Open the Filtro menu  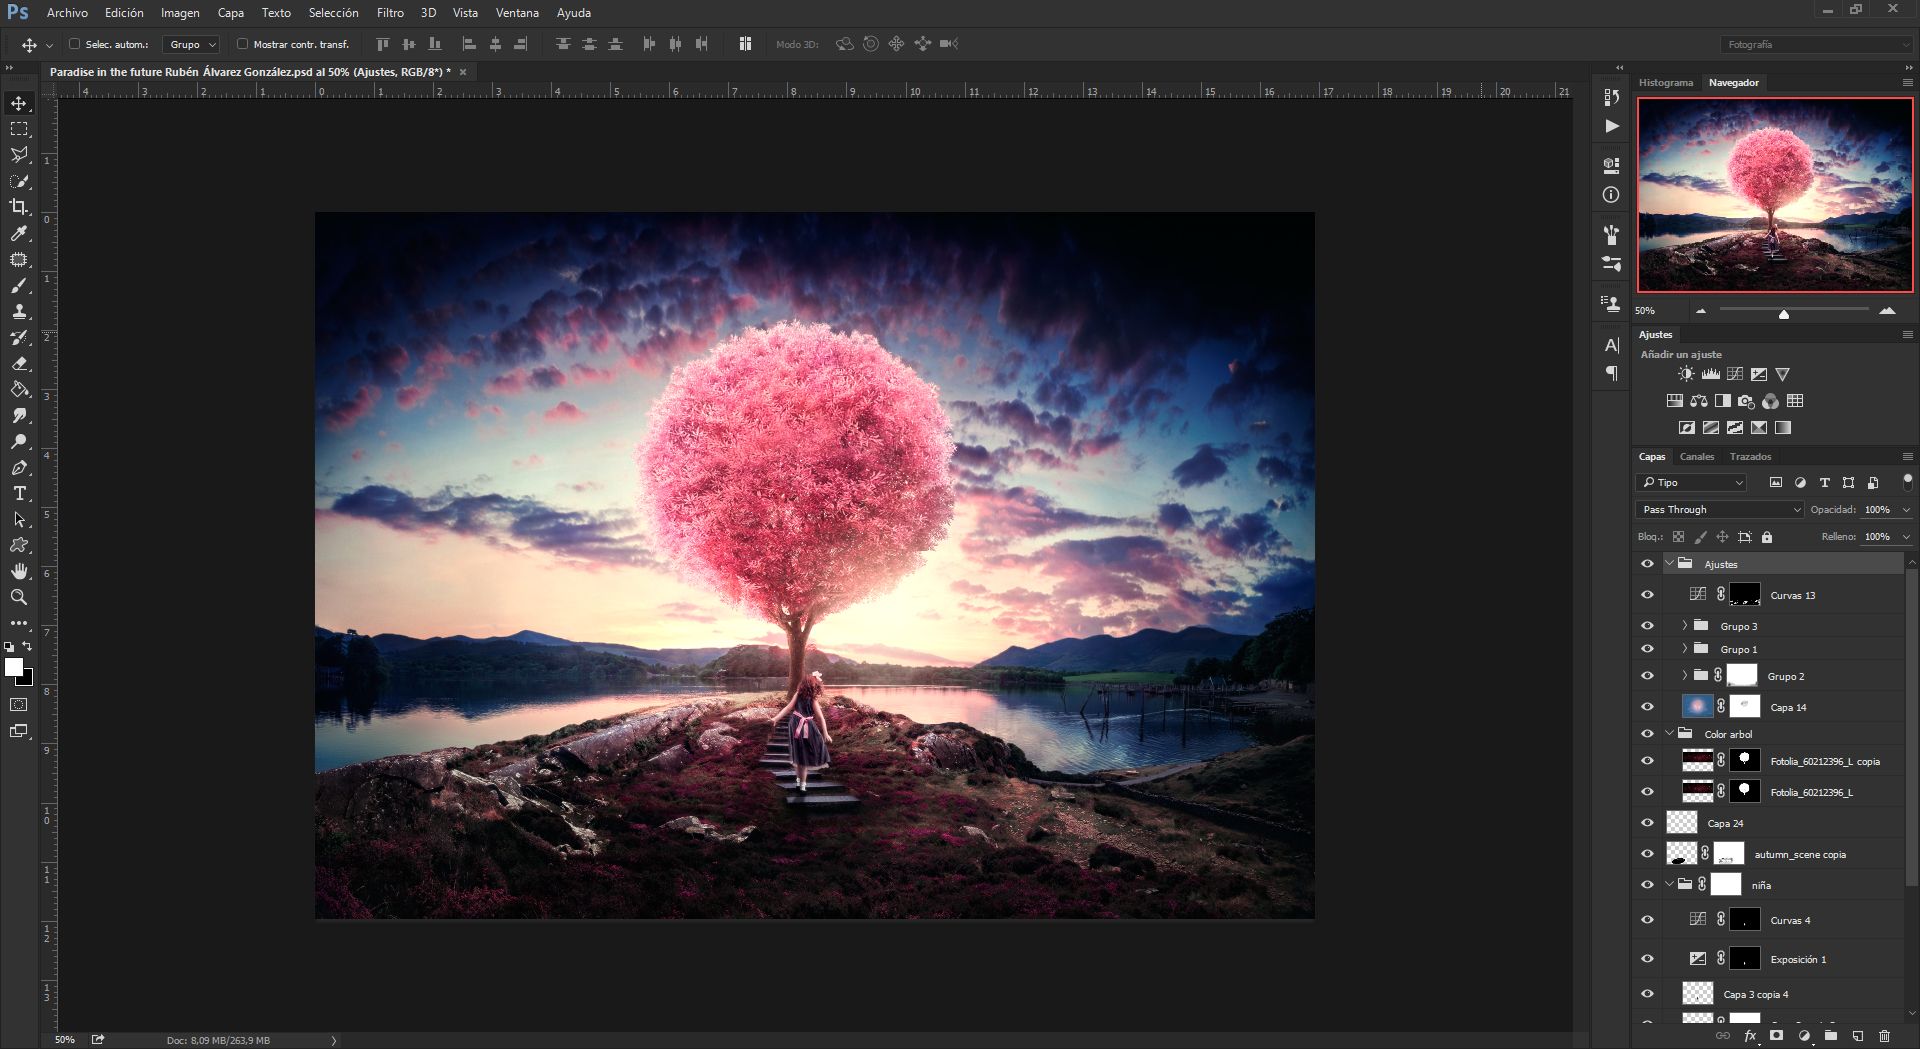click(390, 13)
